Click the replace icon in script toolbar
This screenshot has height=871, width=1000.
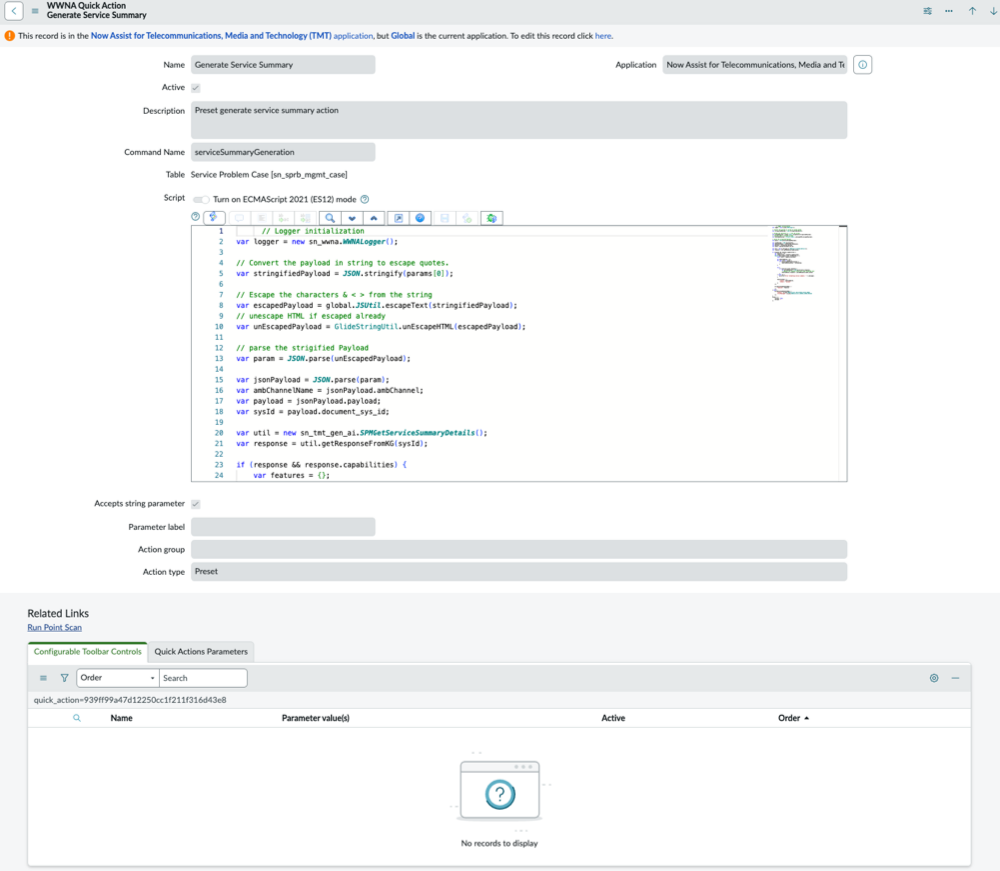(283, 218)
